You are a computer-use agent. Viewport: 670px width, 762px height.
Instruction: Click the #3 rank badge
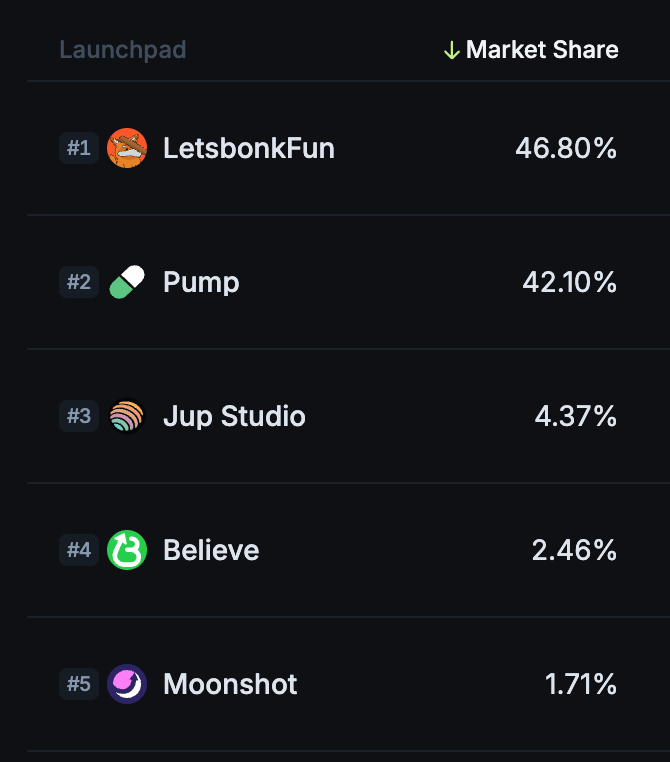tap(79, 416)
